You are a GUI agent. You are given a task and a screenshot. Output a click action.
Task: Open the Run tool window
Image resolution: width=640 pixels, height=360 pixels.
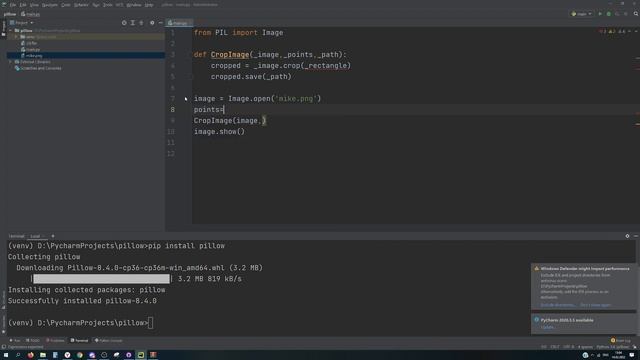click(15, 340)
